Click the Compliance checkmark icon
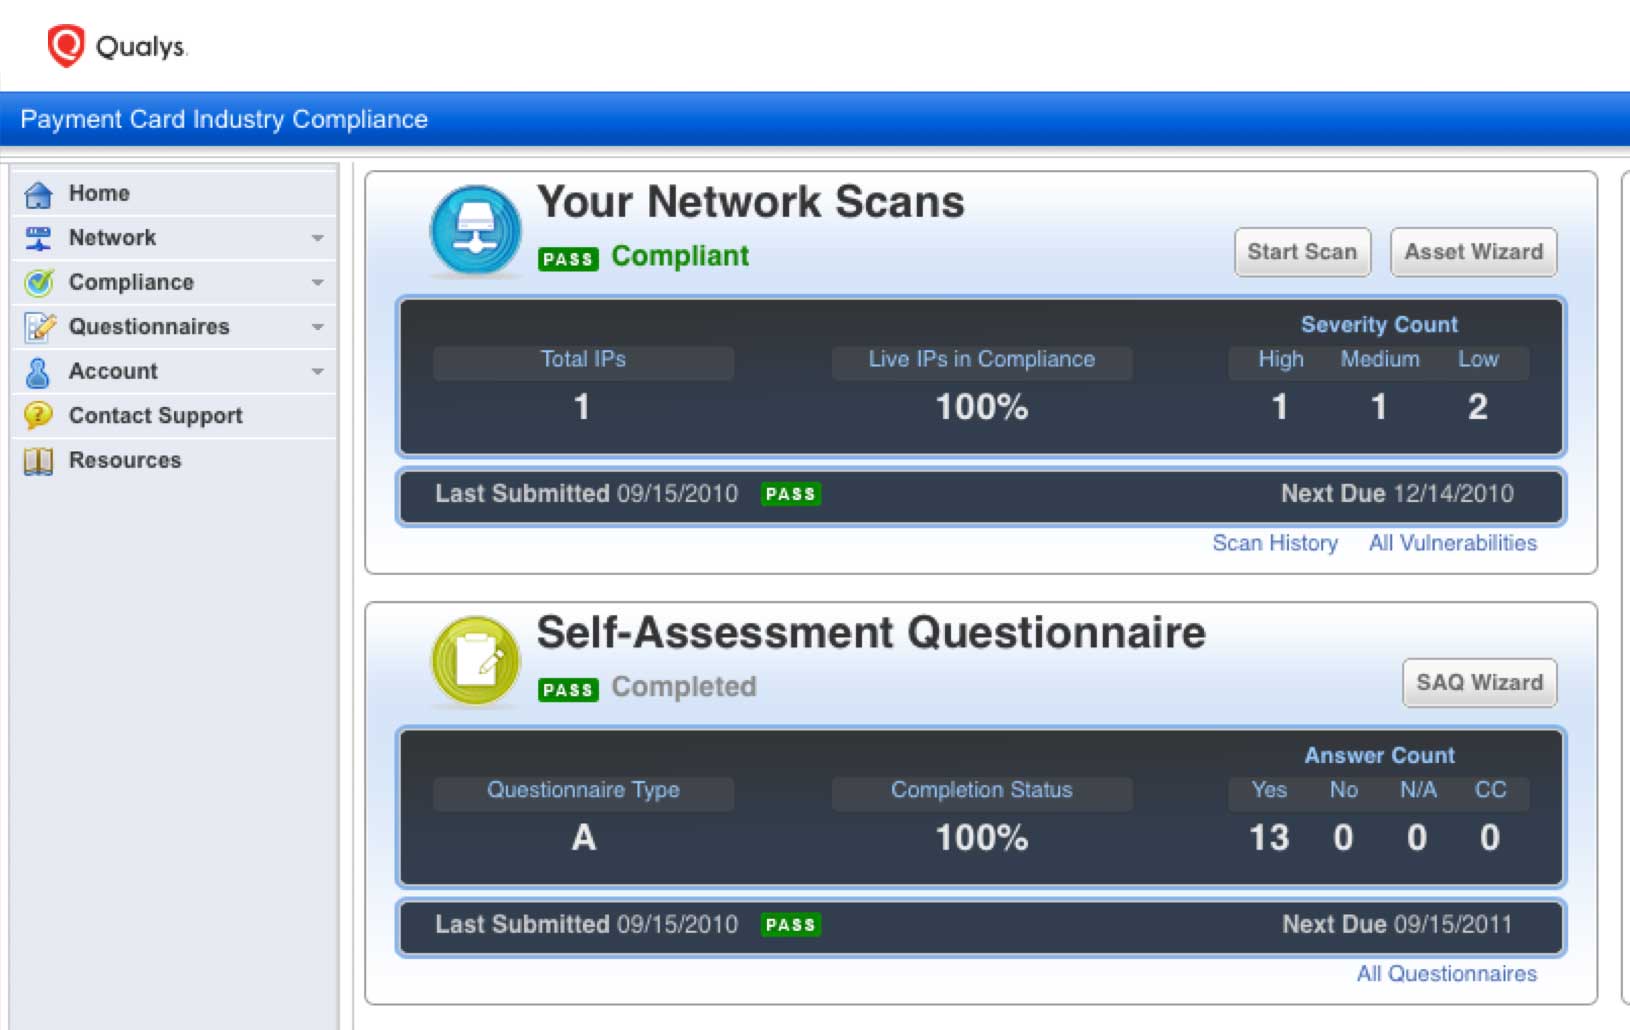The image size is (1630, 1030). (x=38, y=282)
